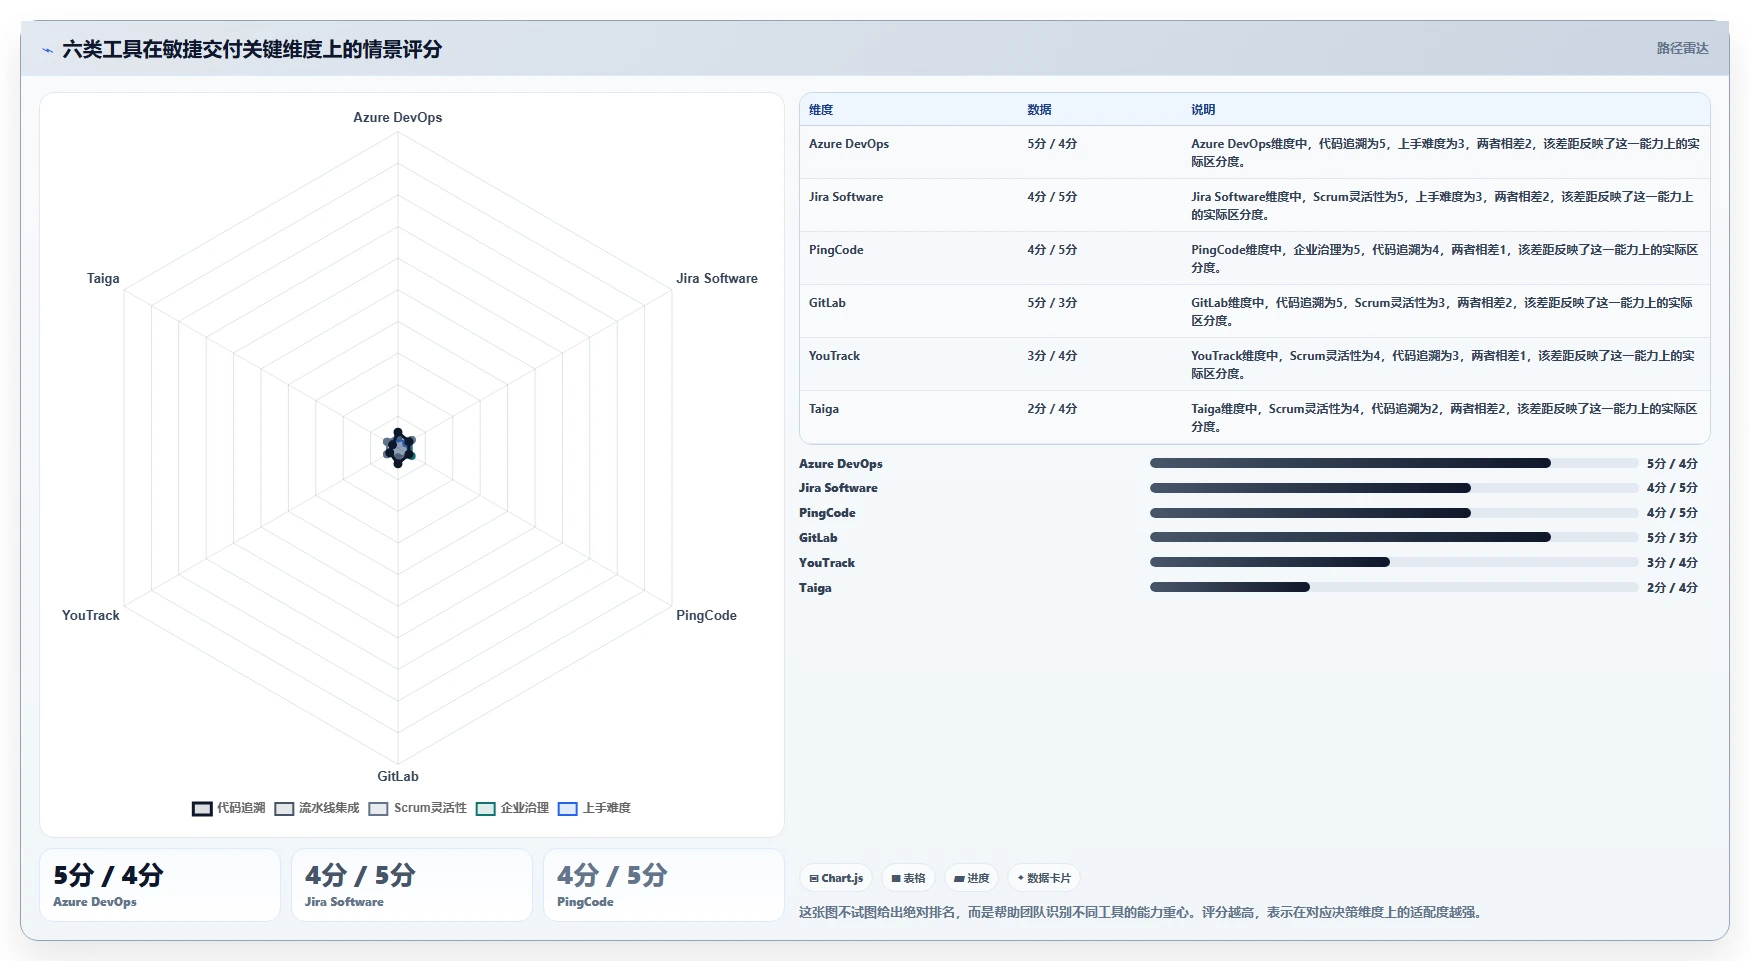This screenshot has height=961, width=1750.
Task: Toggle the 企业治理 legend dataset
Action: 512,808
